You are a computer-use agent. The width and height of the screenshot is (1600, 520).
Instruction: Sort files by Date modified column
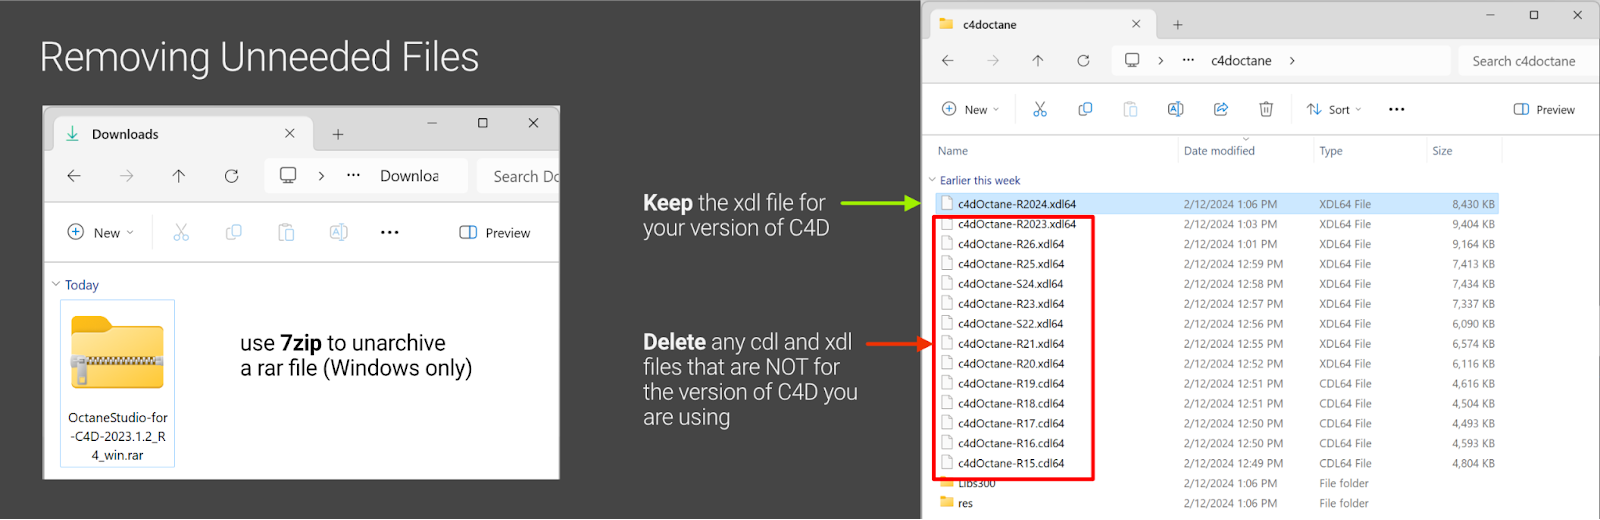click(x=1219, y=151)
